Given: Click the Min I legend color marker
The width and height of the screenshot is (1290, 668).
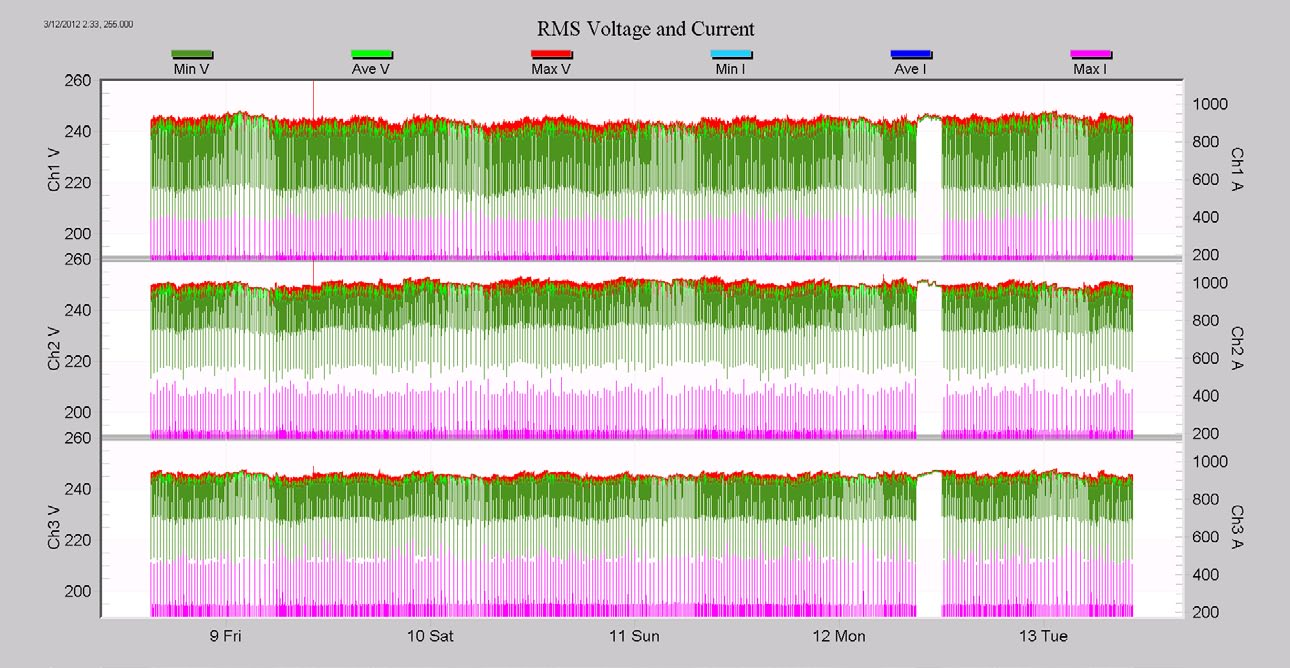Looking at the screenshot, I should 730,55.
